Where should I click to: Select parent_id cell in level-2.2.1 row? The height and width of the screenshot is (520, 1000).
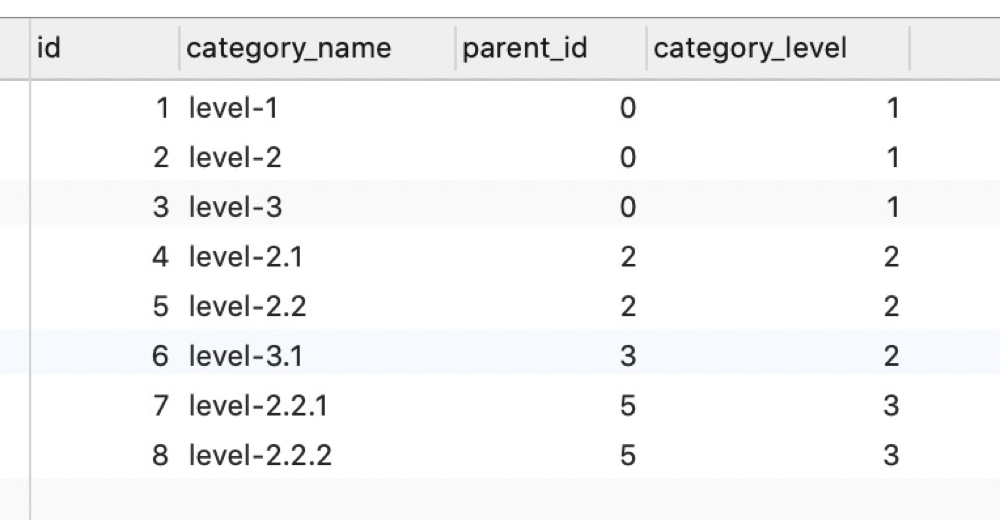tap(551, 405)
